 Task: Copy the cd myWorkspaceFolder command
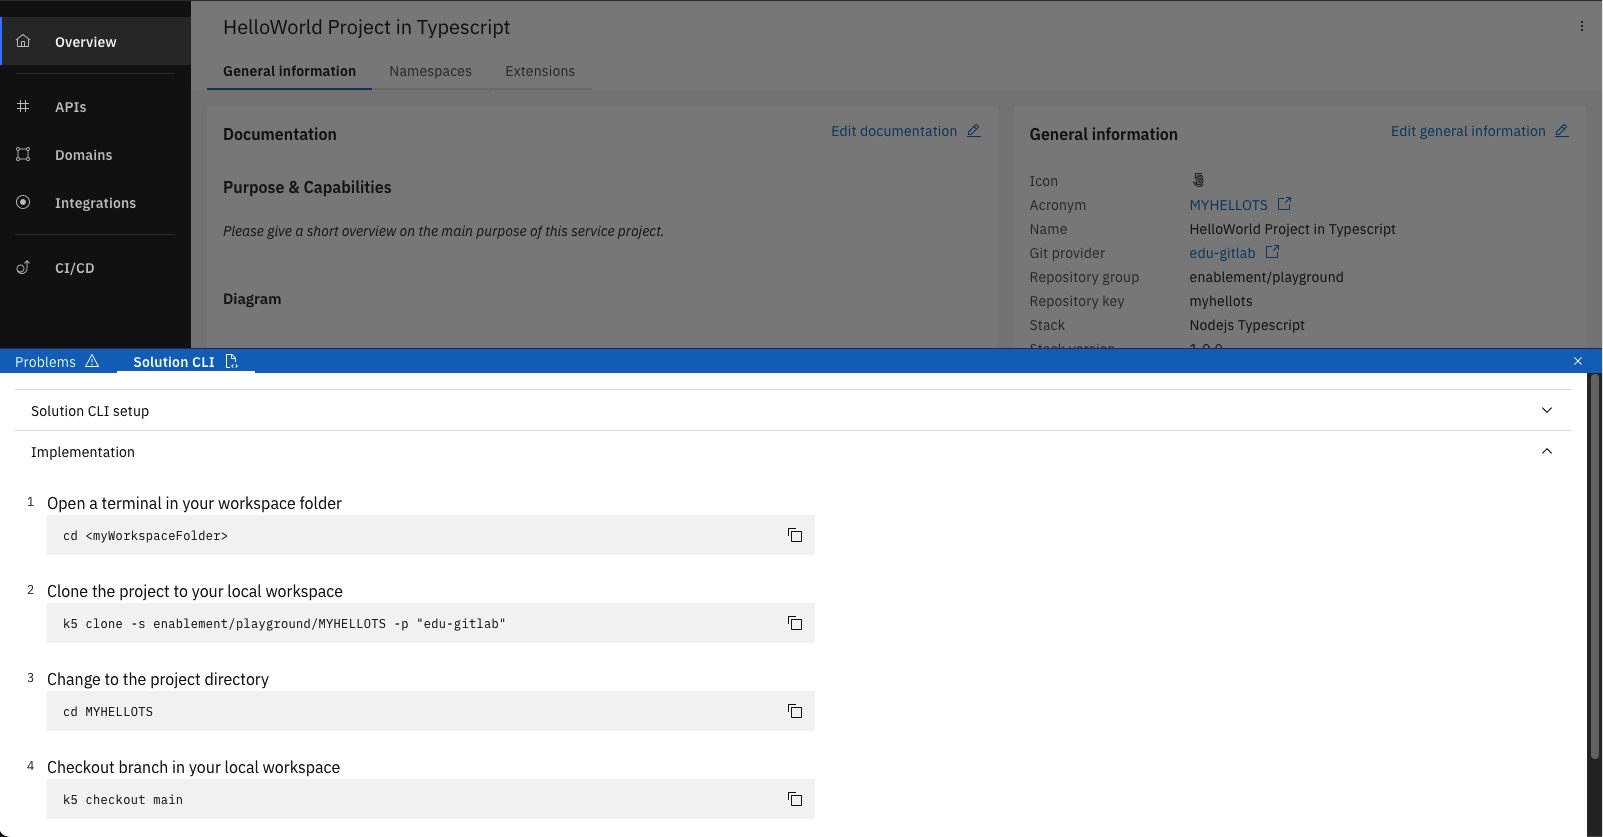[795, 535]
